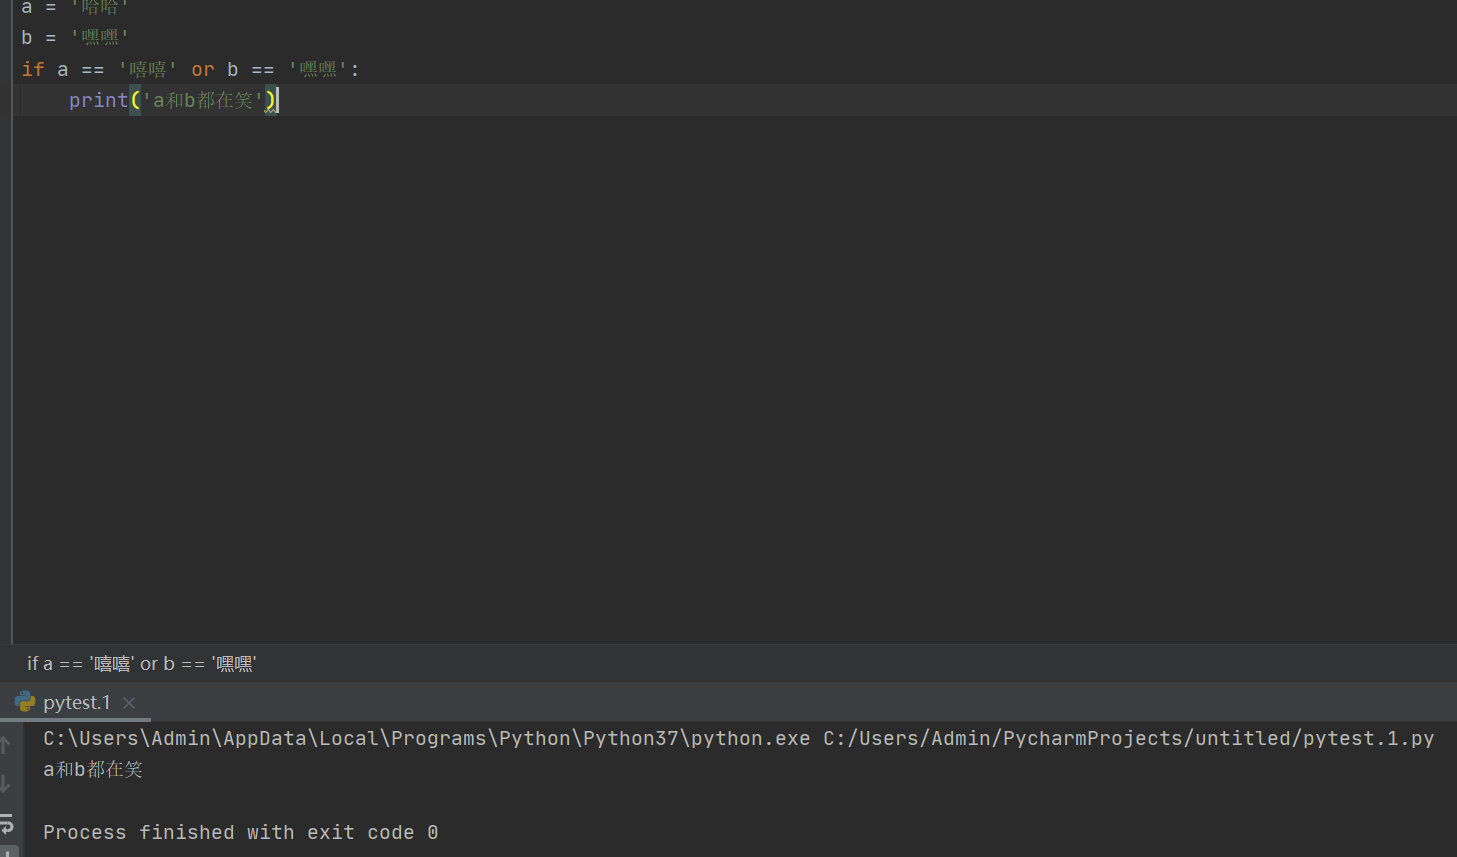Click the console output line "a和b都在笑"

[93, 769]
